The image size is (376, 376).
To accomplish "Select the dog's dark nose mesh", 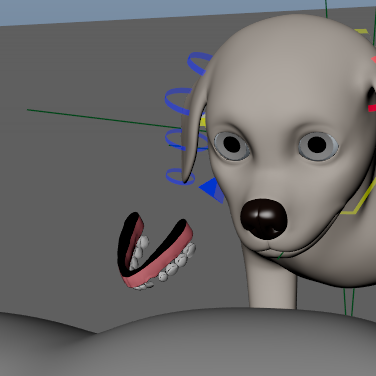I will click(264, 219).
